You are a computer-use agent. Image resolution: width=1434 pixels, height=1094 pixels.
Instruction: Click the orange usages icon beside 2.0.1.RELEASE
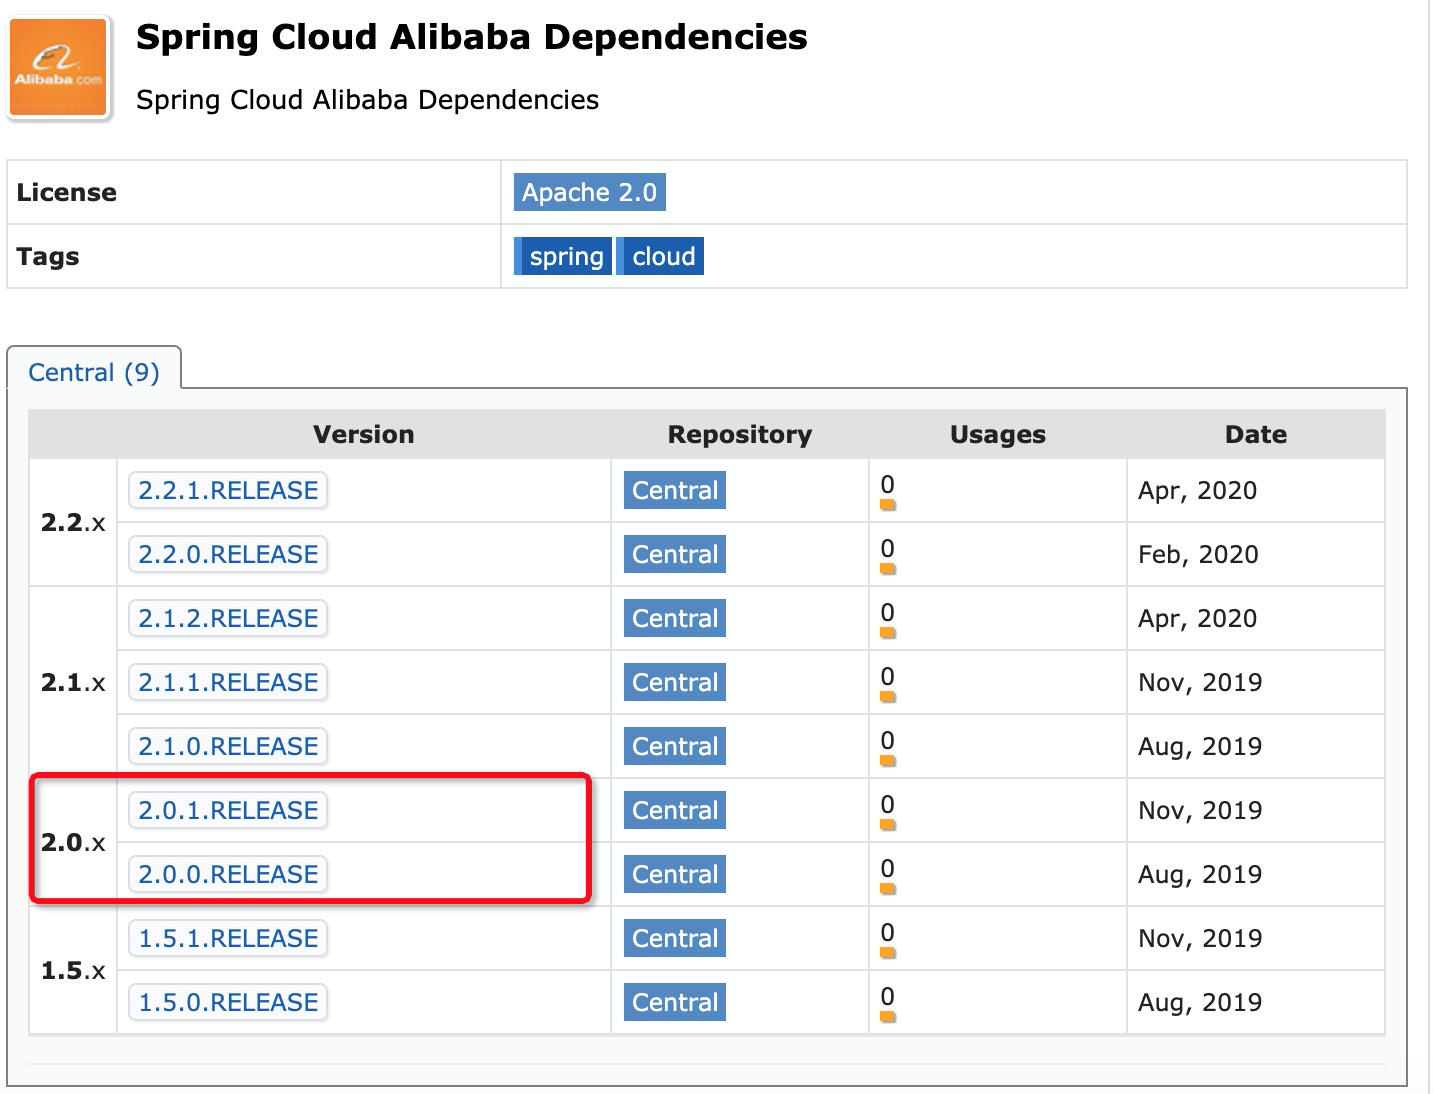887,823
